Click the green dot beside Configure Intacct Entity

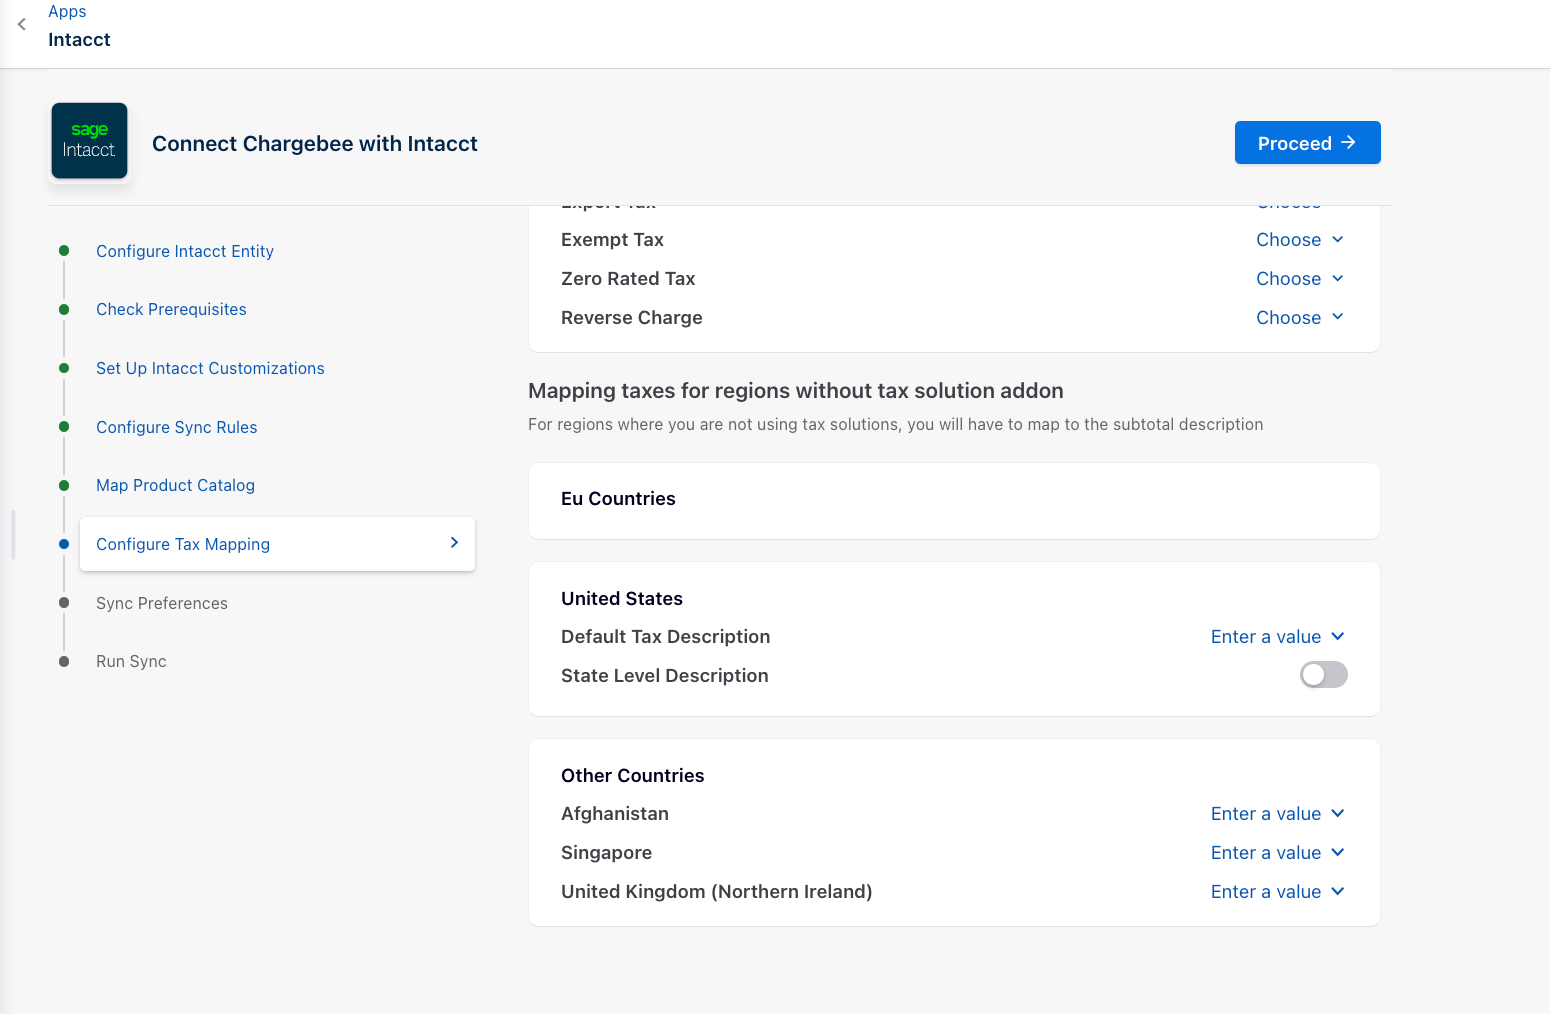[x=64, y=251]
